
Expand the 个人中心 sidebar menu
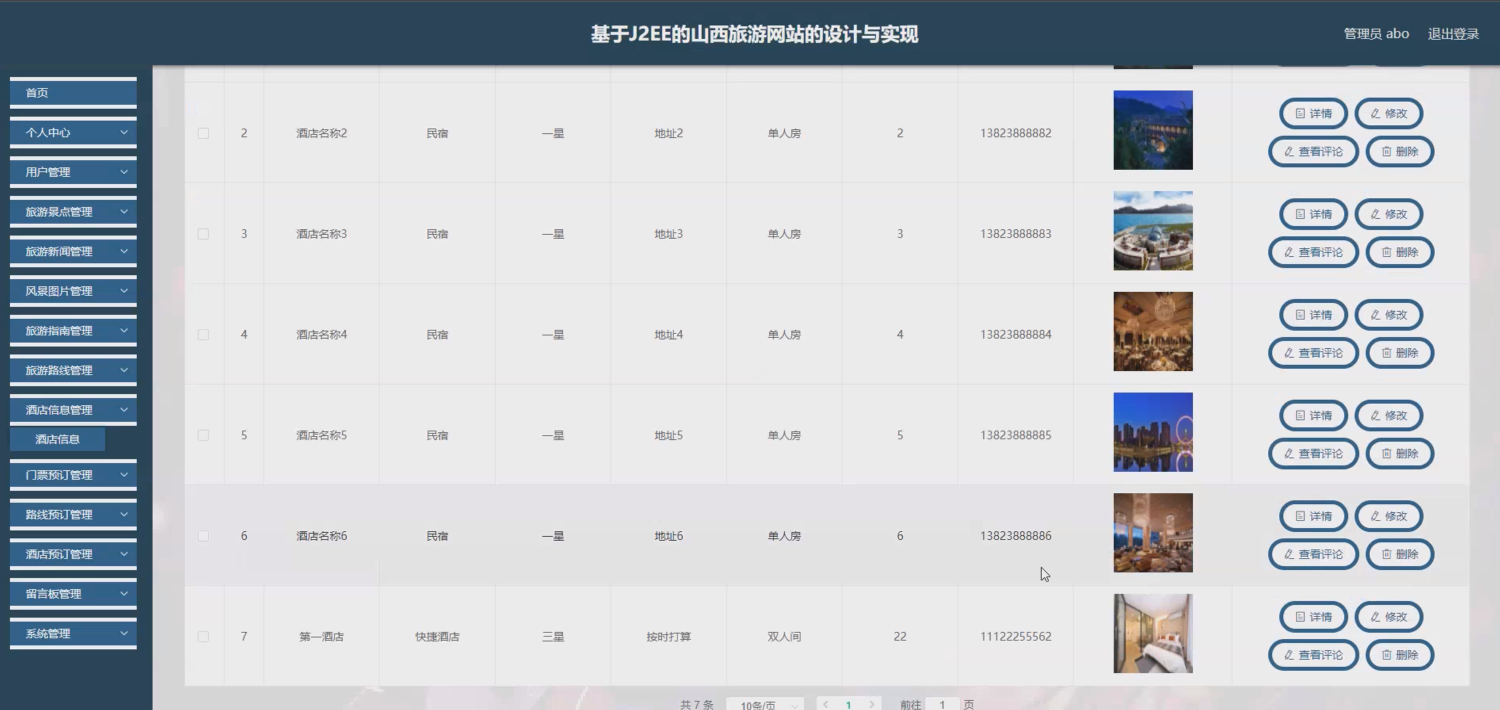tap(73, 132)
